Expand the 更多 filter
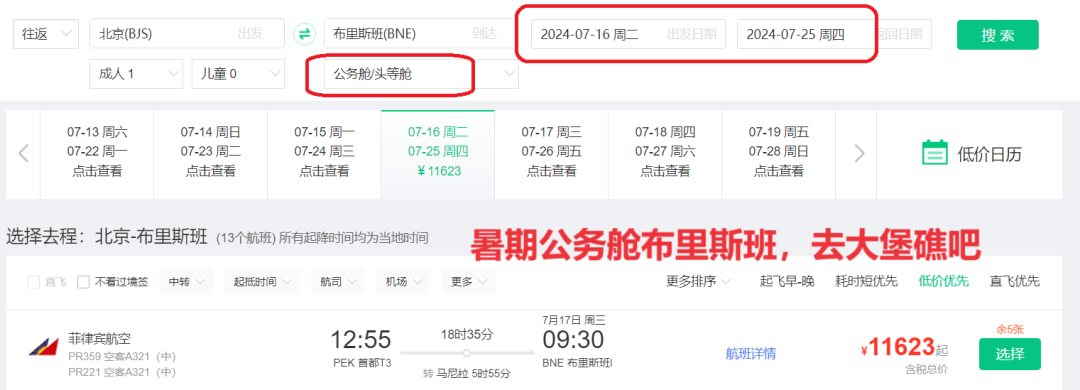The height and width of the screenshot is (390, 1080). coord(468,281)
